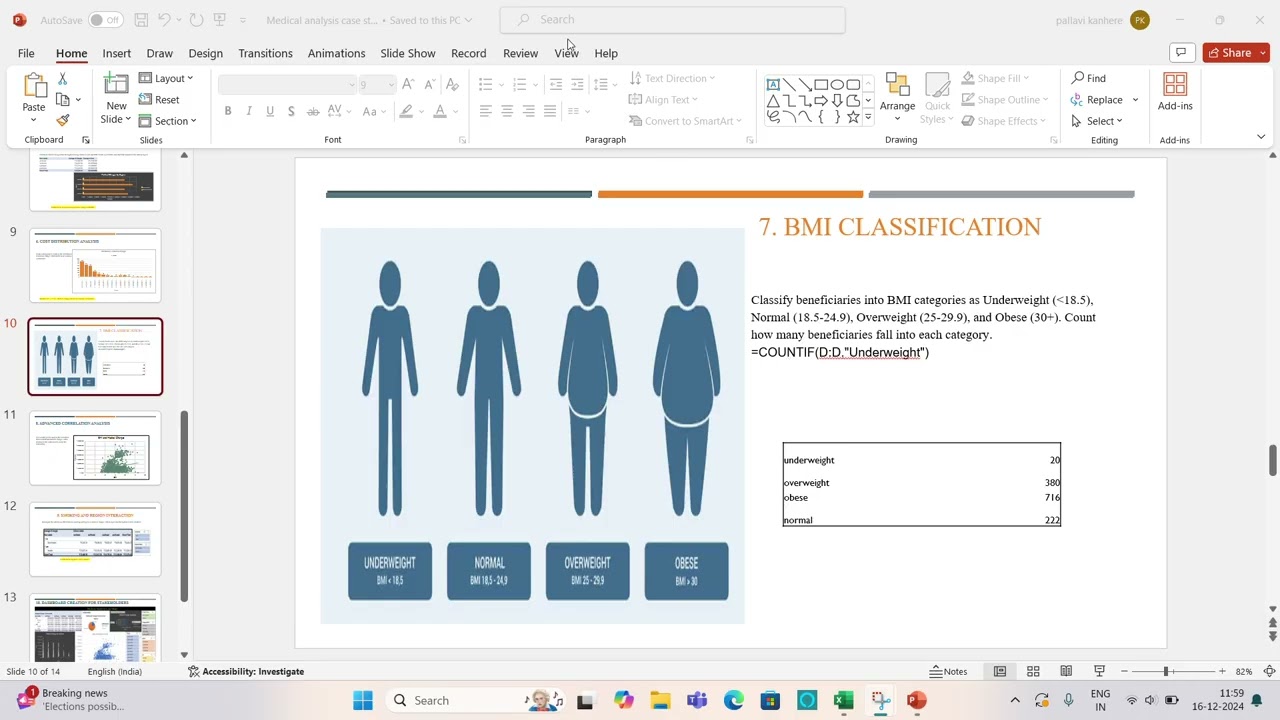The image size is (1280, 720).
Task: Open the Clipboard pane launcher
Action: [x=85, y=140]
